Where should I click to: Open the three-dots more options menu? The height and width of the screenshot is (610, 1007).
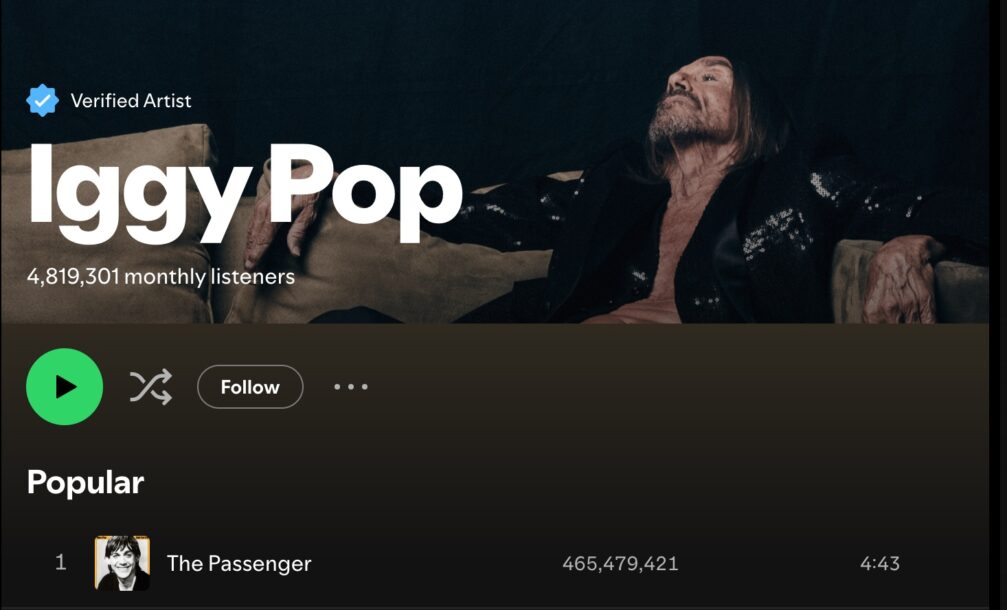tap(351, 387)
